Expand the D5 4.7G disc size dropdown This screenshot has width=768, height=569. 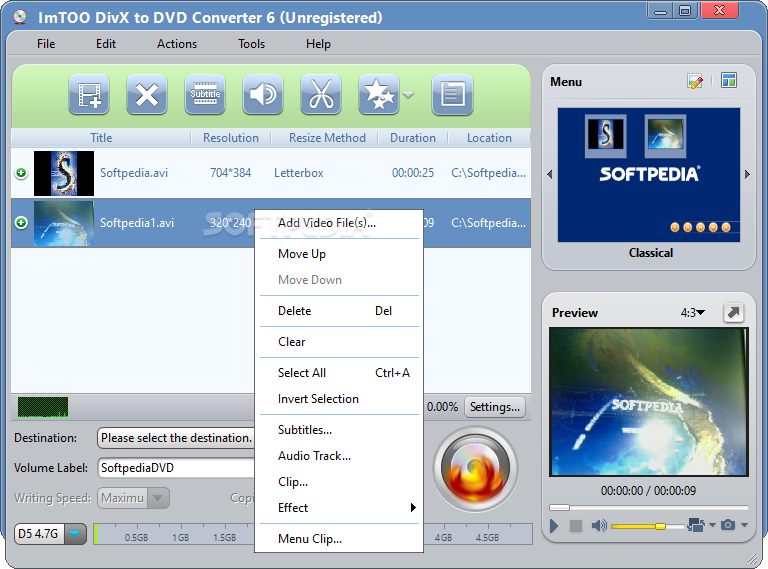(x=75, y=534)
